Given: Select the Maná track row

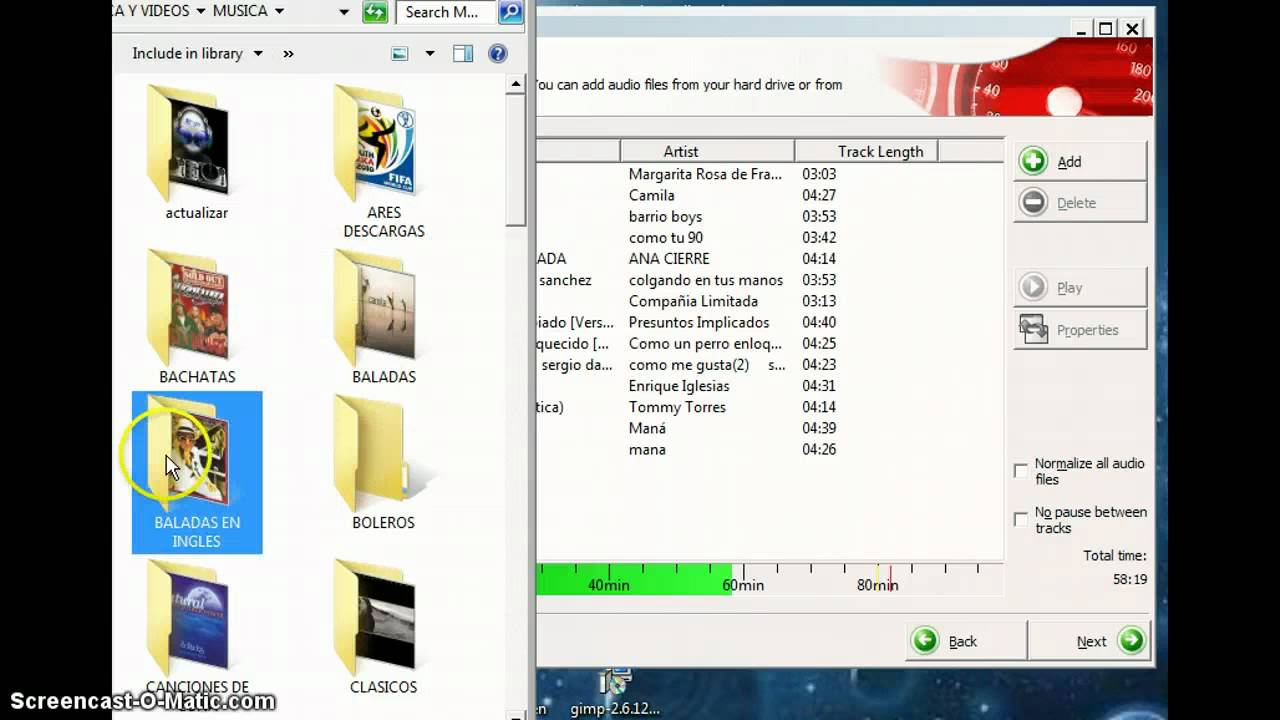Looking at the screenshot, I should 769,428.
